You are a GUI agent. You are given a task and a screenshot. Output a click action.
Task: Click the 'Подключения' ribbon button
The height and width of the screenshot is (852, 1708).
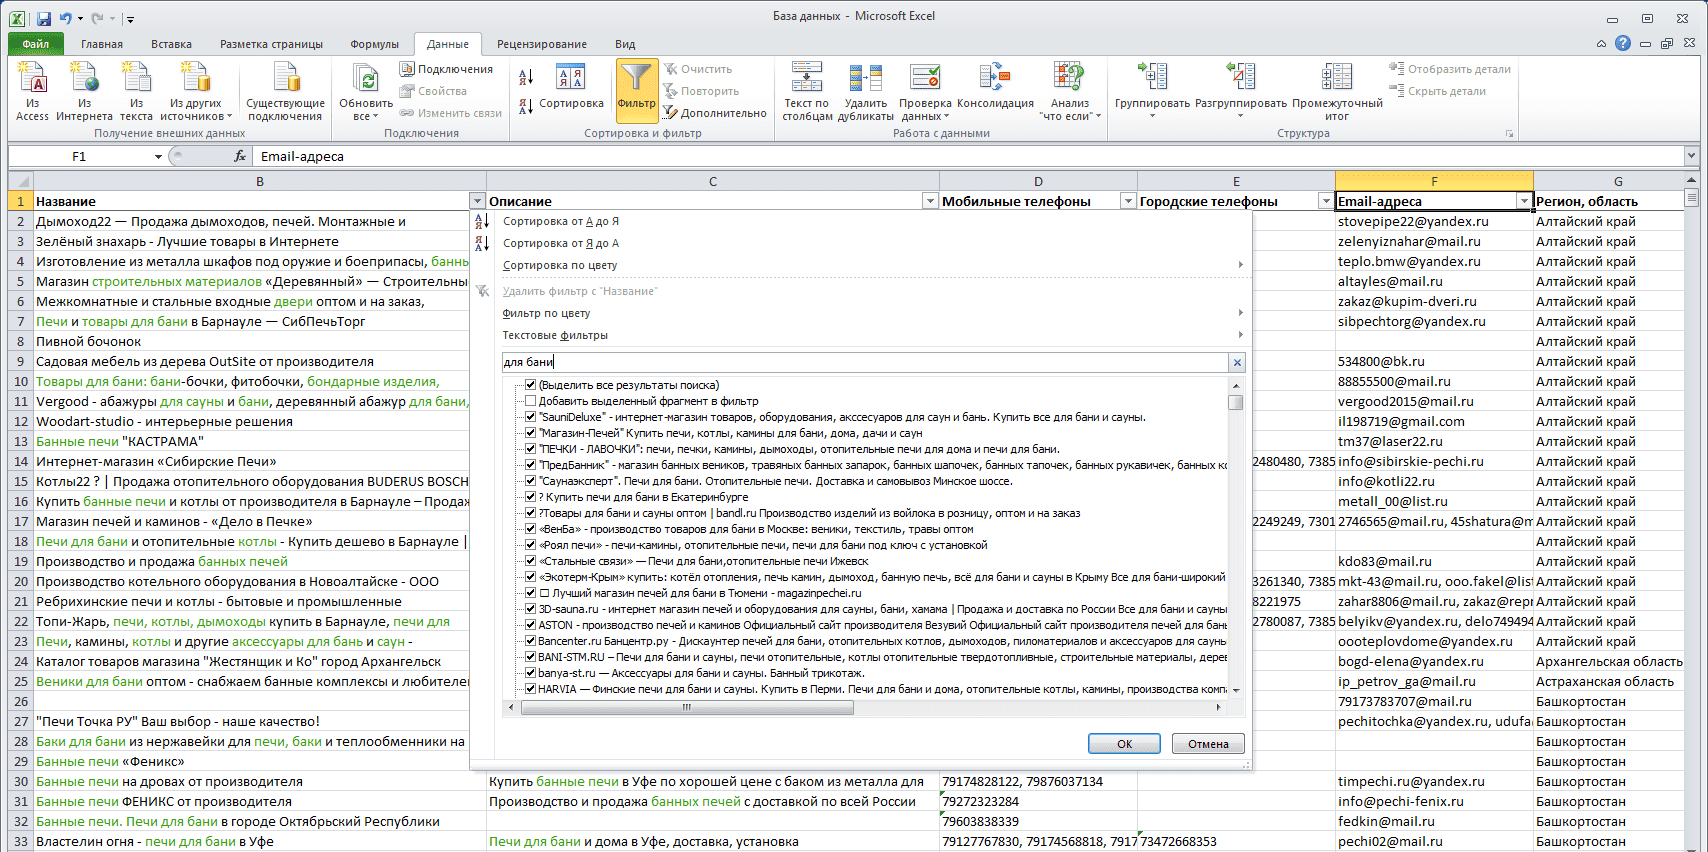click(x=446, y=69)
